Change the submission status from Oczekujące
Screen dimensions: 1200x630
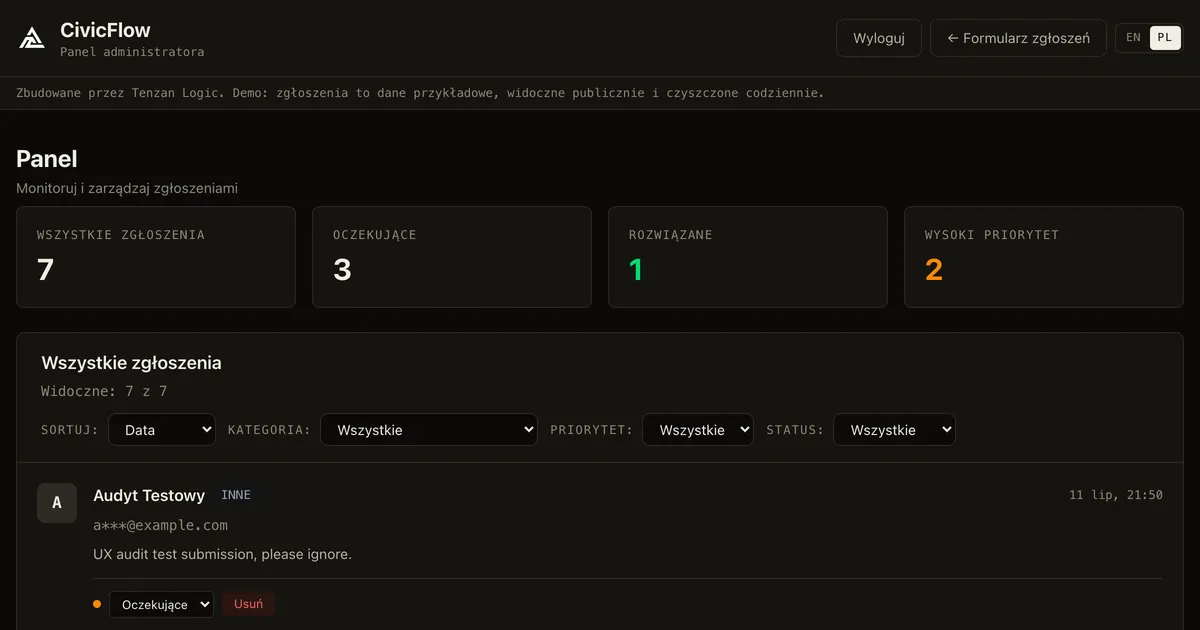[161, 604]
